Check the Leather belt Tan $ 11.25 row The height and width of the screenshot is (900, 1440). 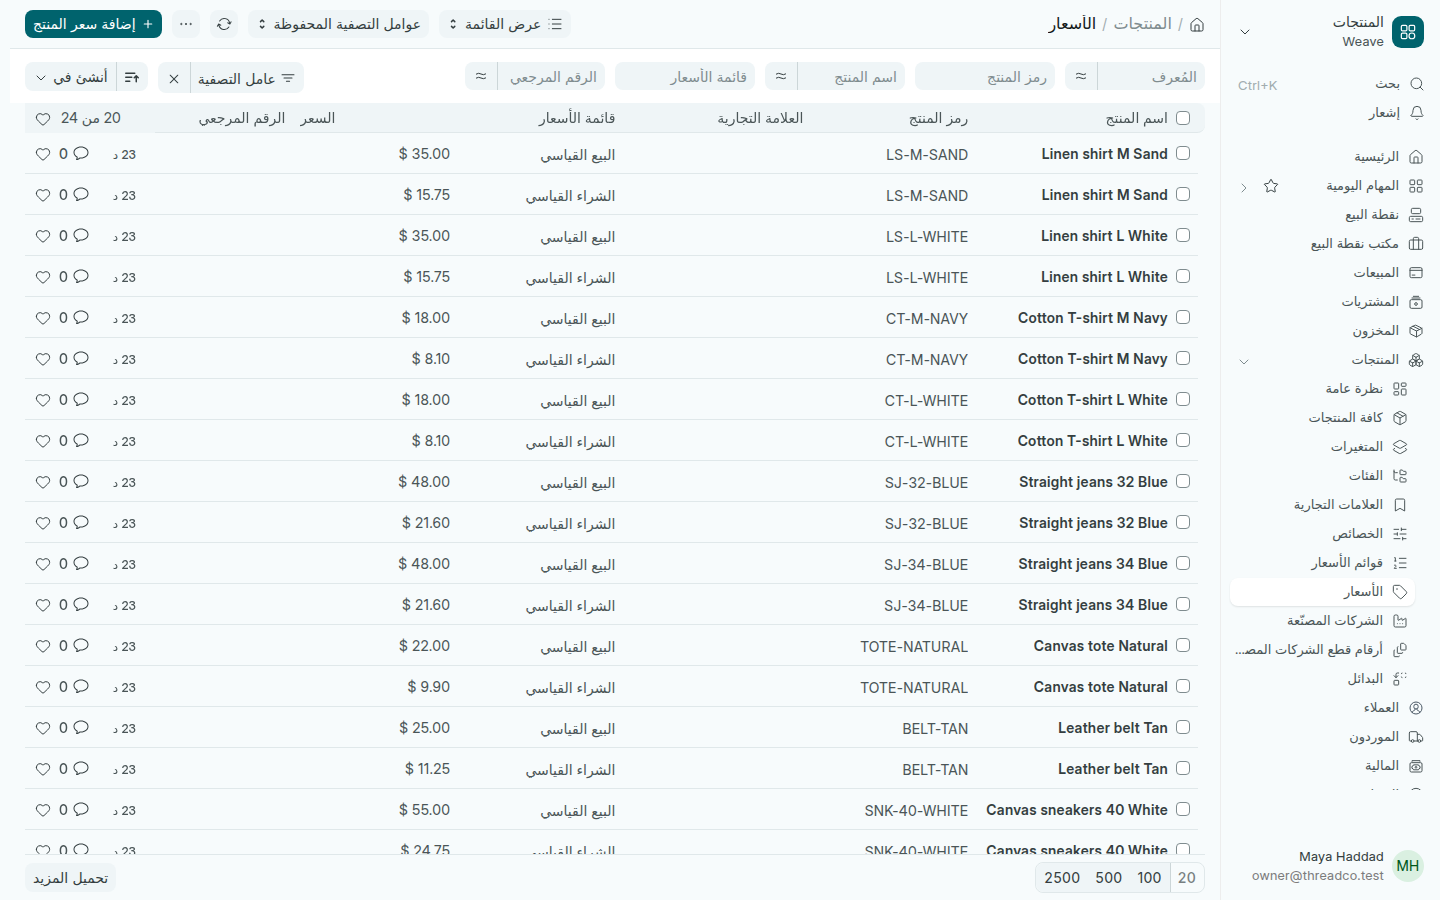pyautogui.click(x=1183, y=768)
